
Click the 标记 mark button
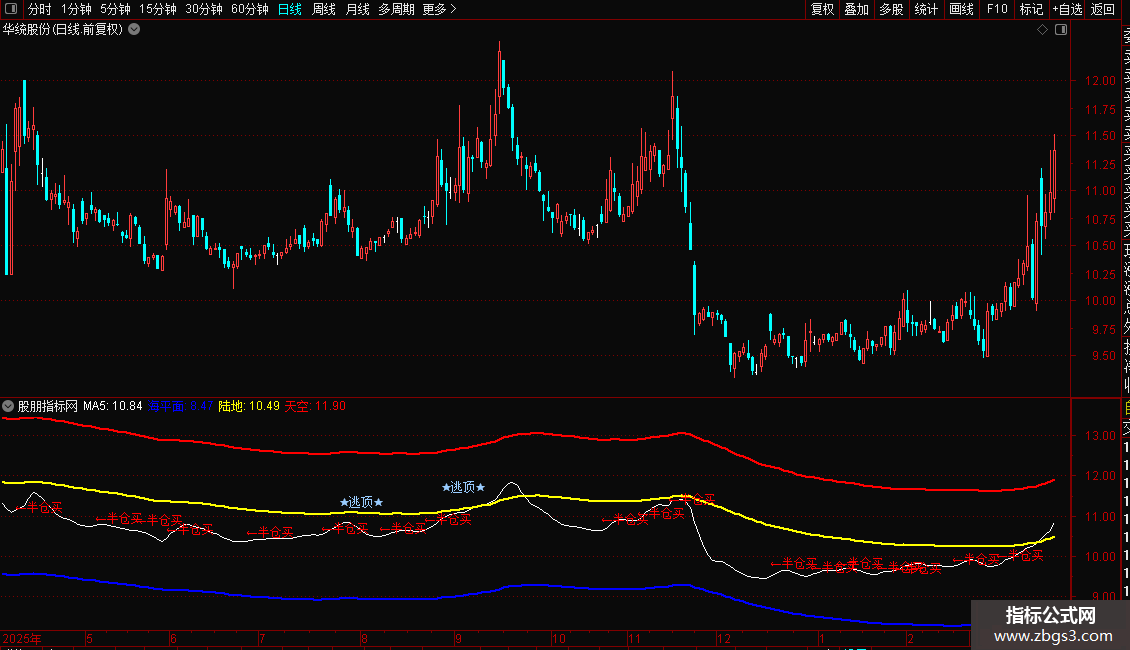click(1031, 9)
